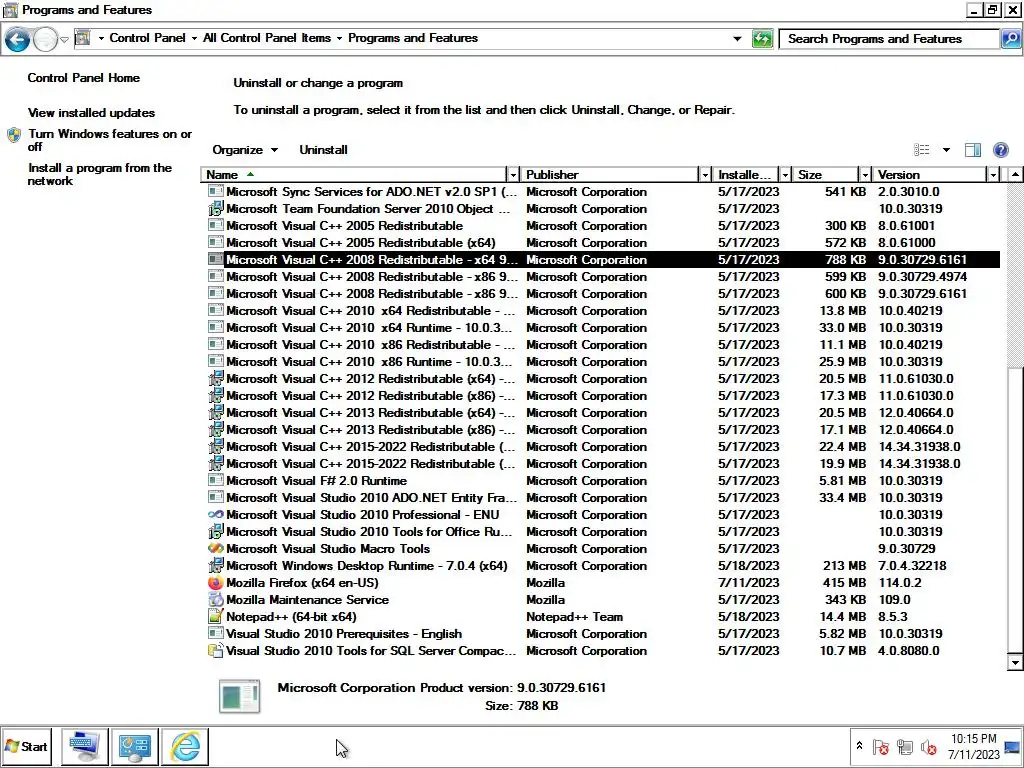Open Turn Windows features on or off
Viewport: 1024px width, 768px height.
pos(110,140)
